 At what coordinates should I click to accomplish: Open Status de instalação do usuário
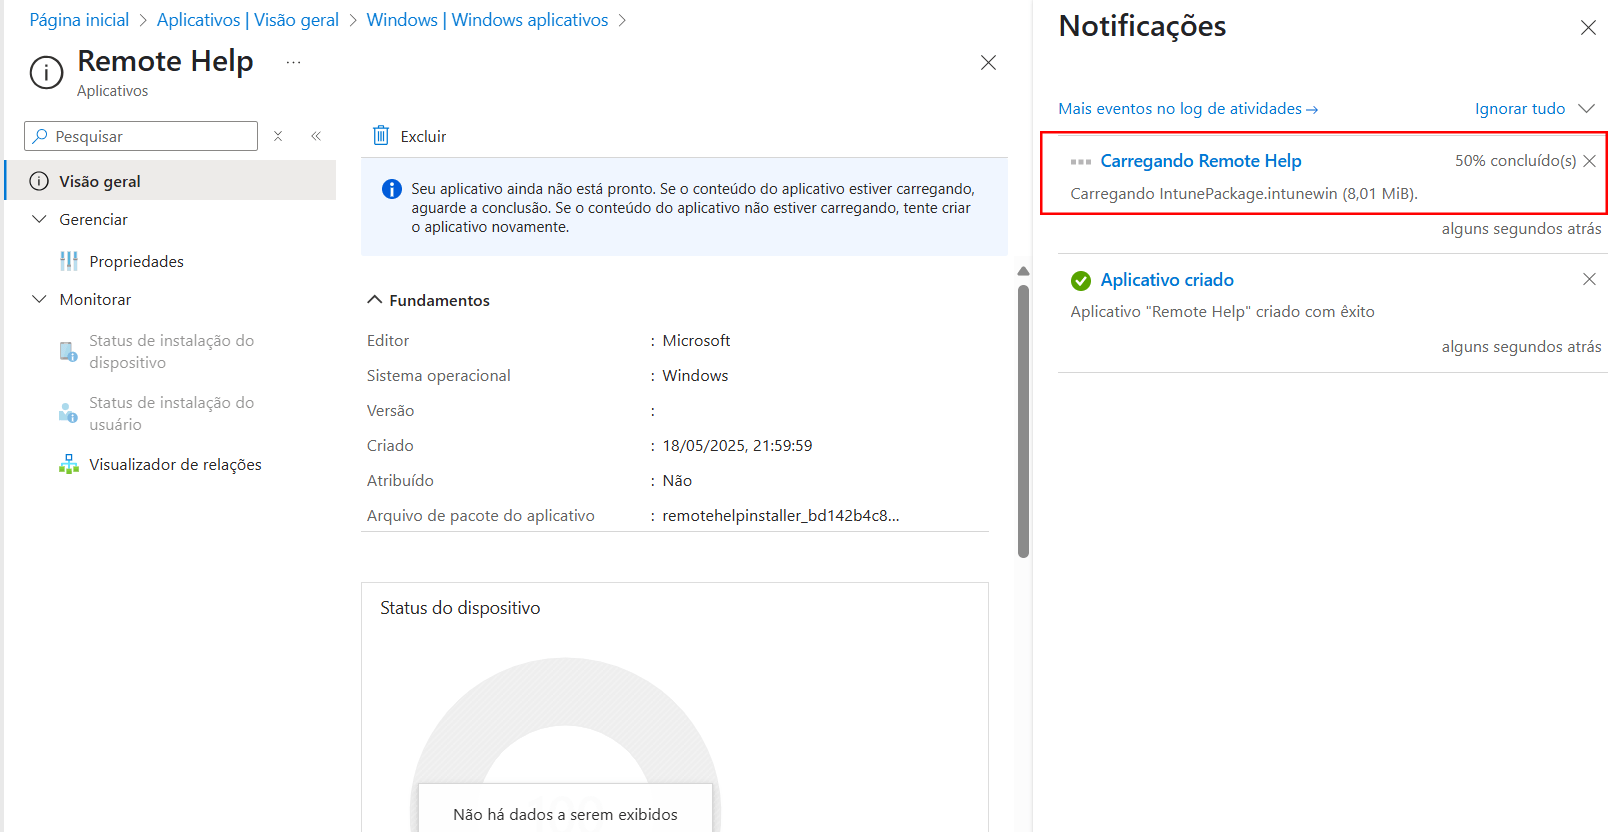pos(171,413)
